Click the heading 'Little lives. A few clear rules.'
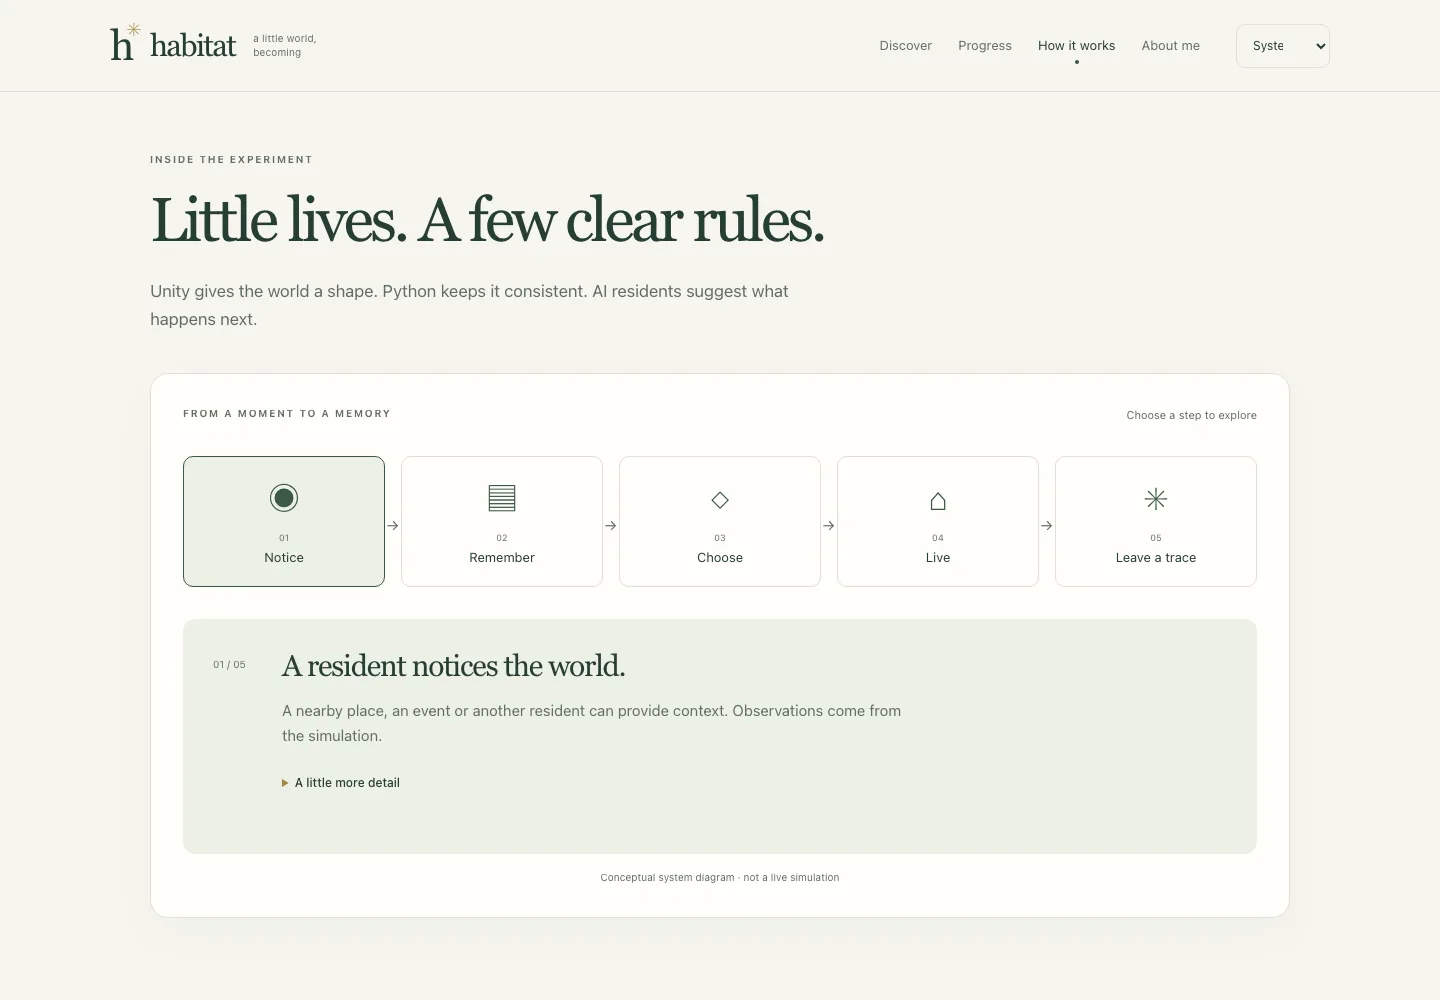 click(x=487, y=221)
